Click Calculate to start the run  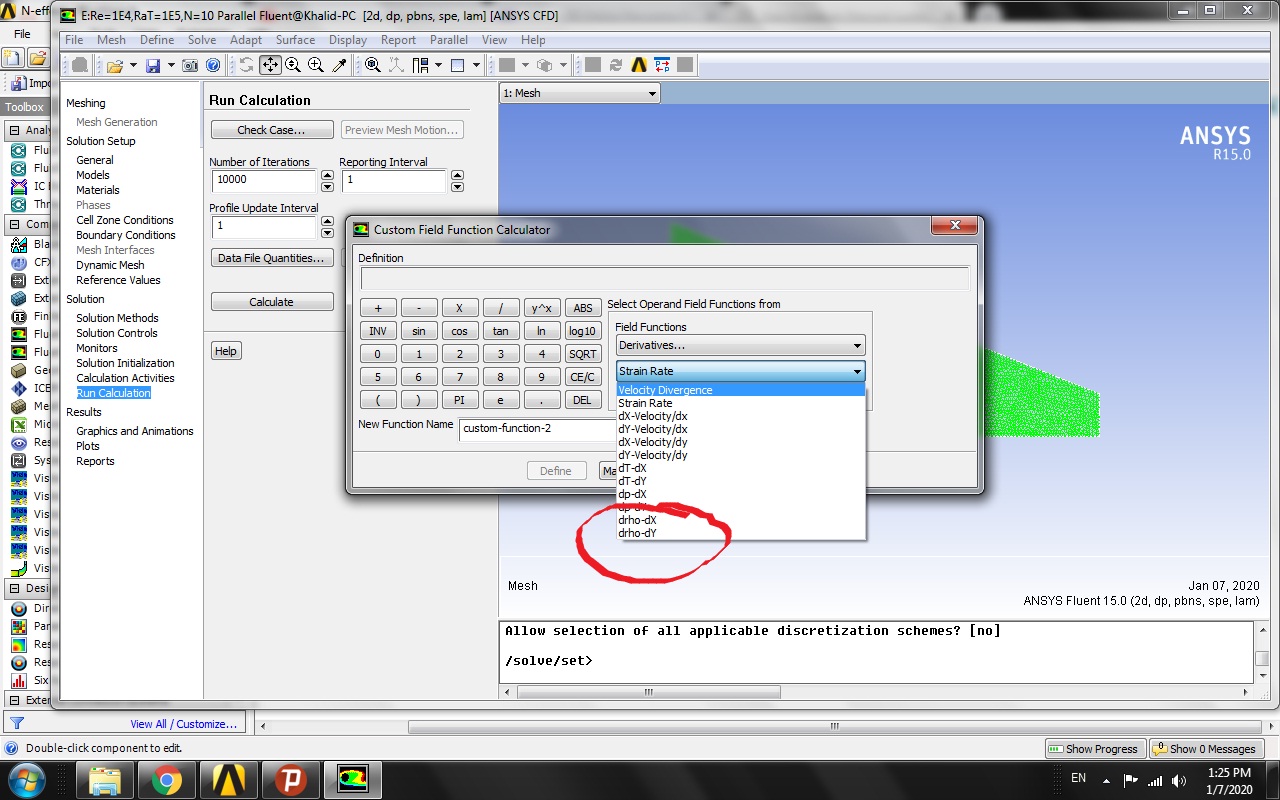(x=271, y=301)
